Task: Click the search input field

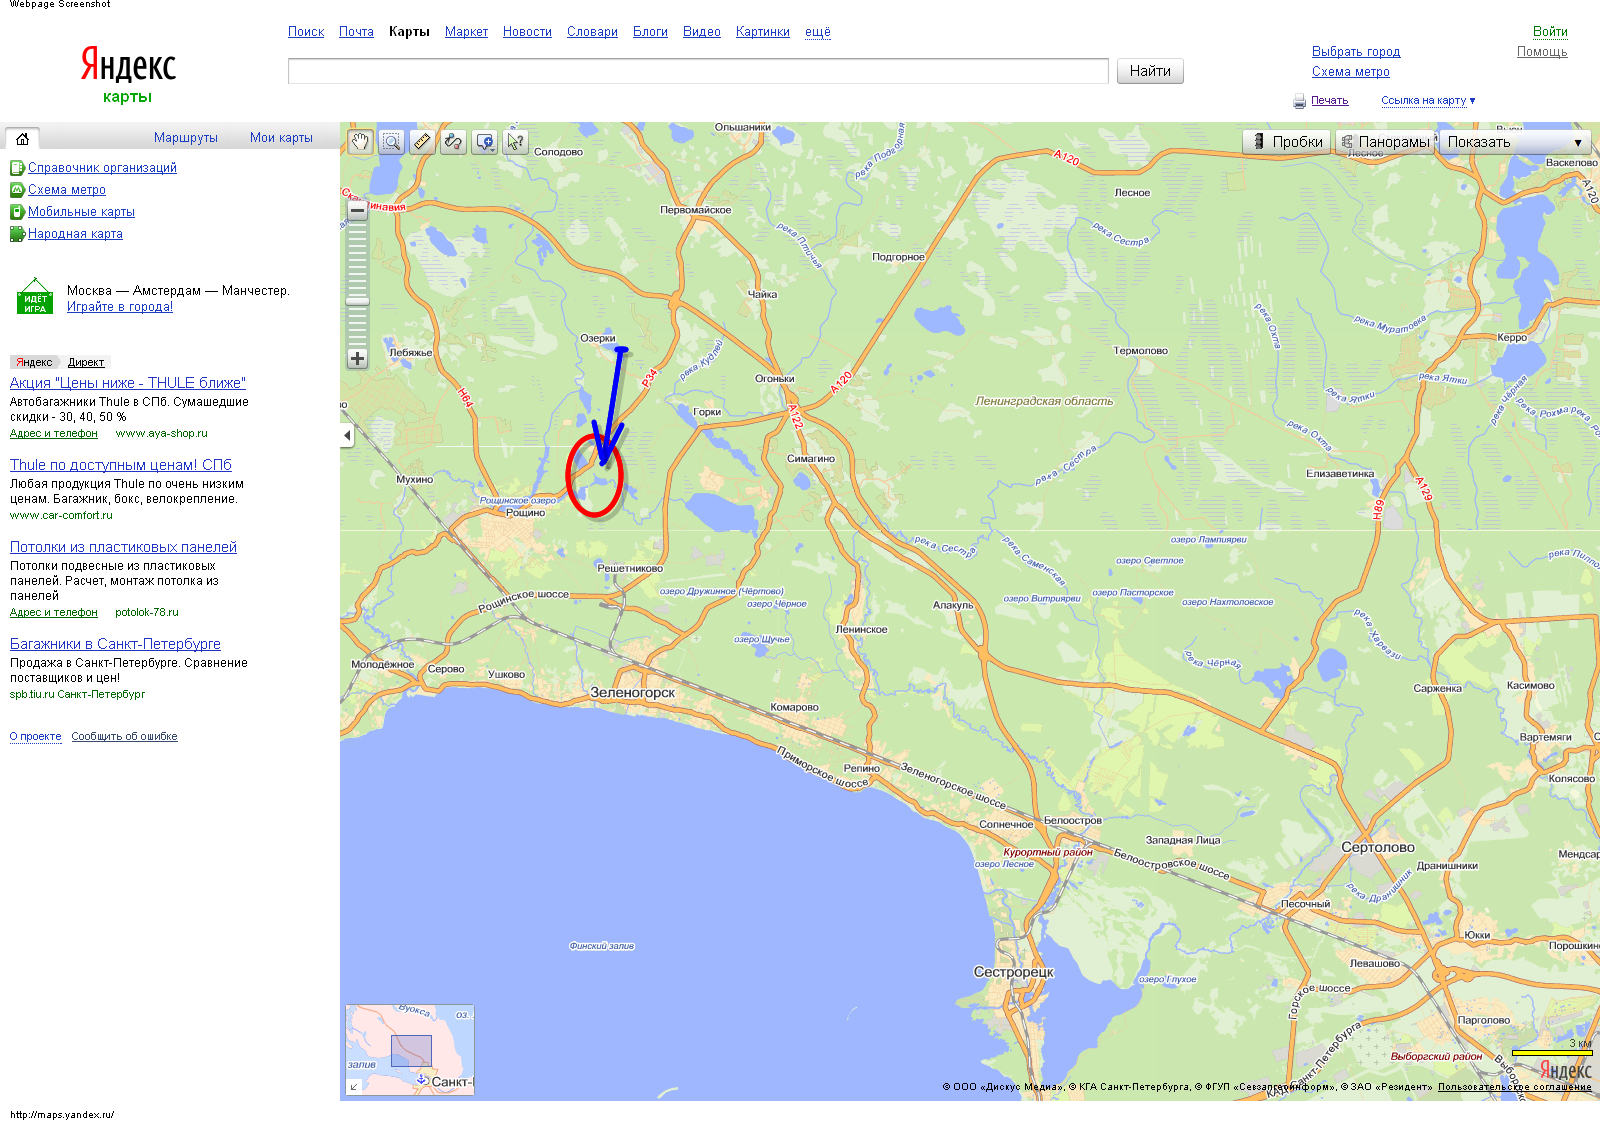Action: click(x=697, y=71)
